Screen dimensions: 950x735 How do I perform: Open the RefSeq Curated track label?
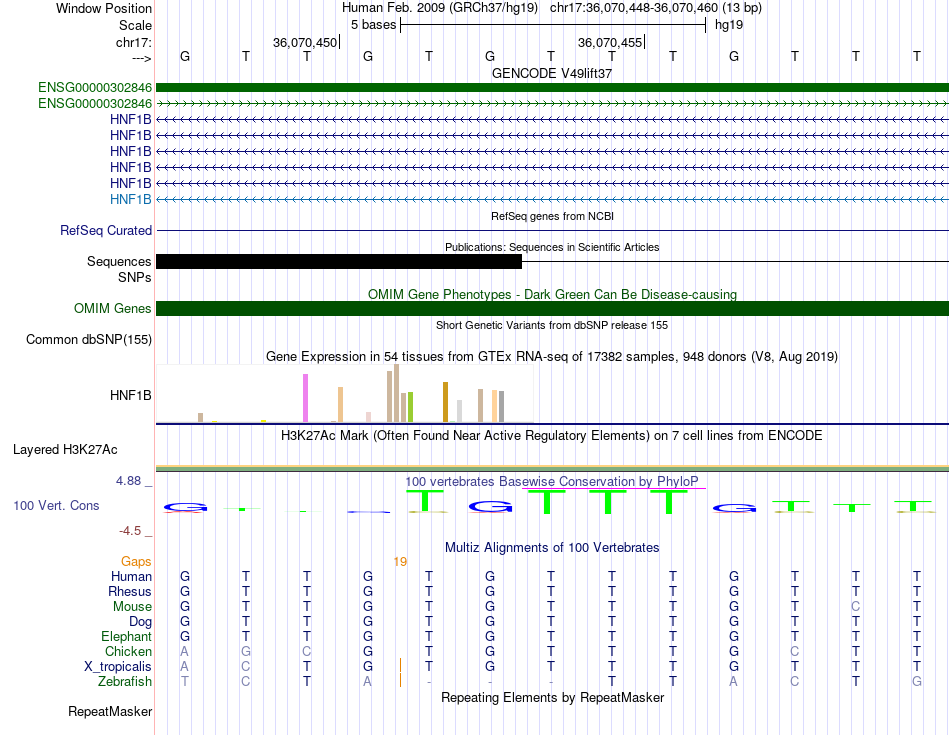tap(105, 230)
